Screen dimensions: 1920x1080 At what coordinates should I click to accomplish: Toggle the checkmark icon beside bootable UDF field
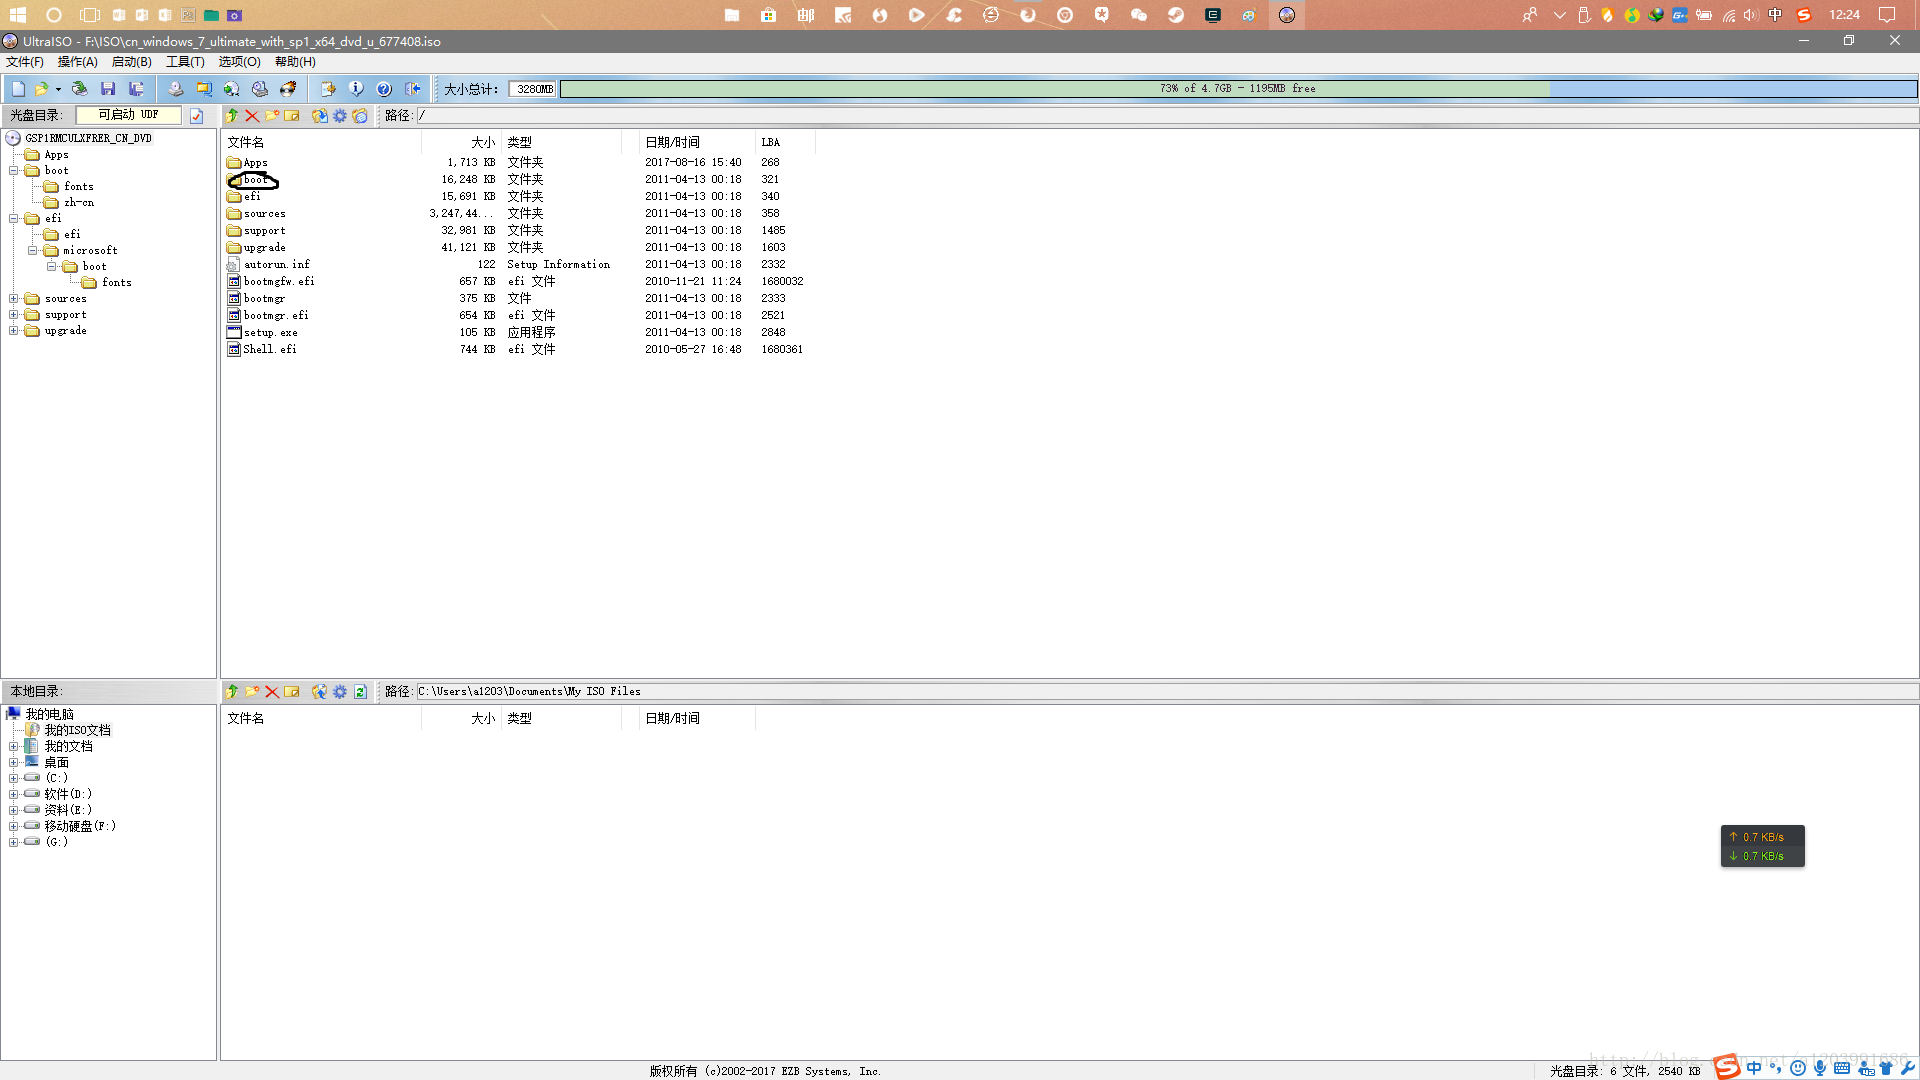pos(197,116)
